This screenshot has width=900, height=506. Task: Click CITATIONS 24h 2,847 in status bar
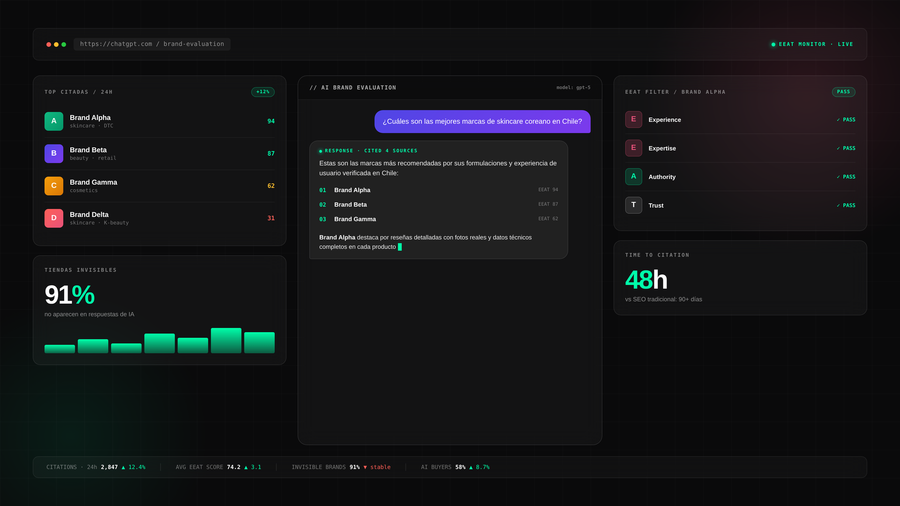[x=96, y=467]
